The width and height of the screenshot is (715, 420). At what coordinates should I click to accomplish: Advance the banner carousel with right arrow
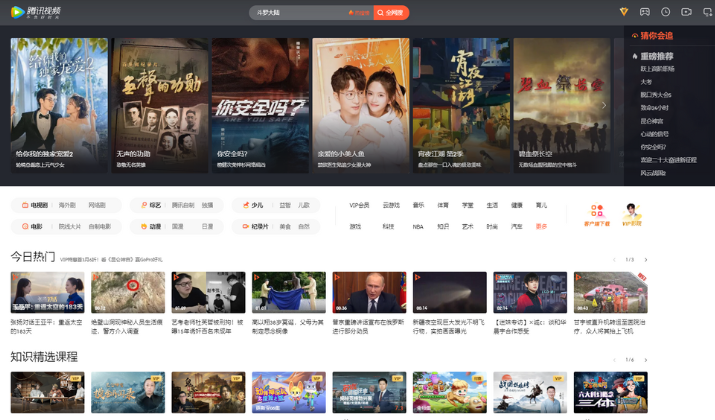click(x=604, y=105)
